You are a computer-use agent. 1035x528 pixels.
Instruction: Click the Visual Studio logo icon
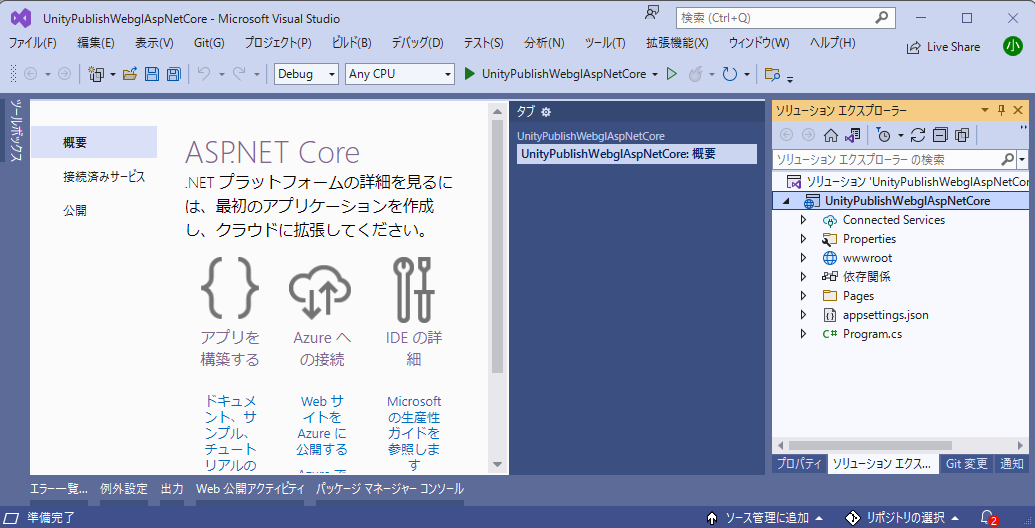[21, 18]
